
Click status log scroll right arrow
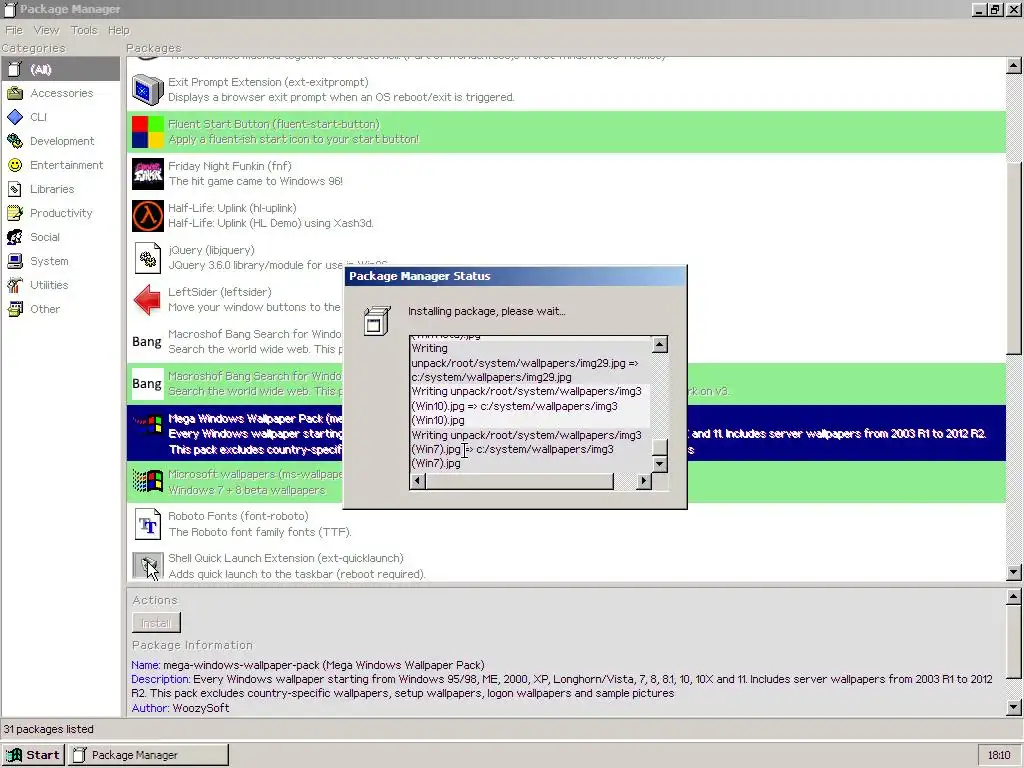[644, 481]
